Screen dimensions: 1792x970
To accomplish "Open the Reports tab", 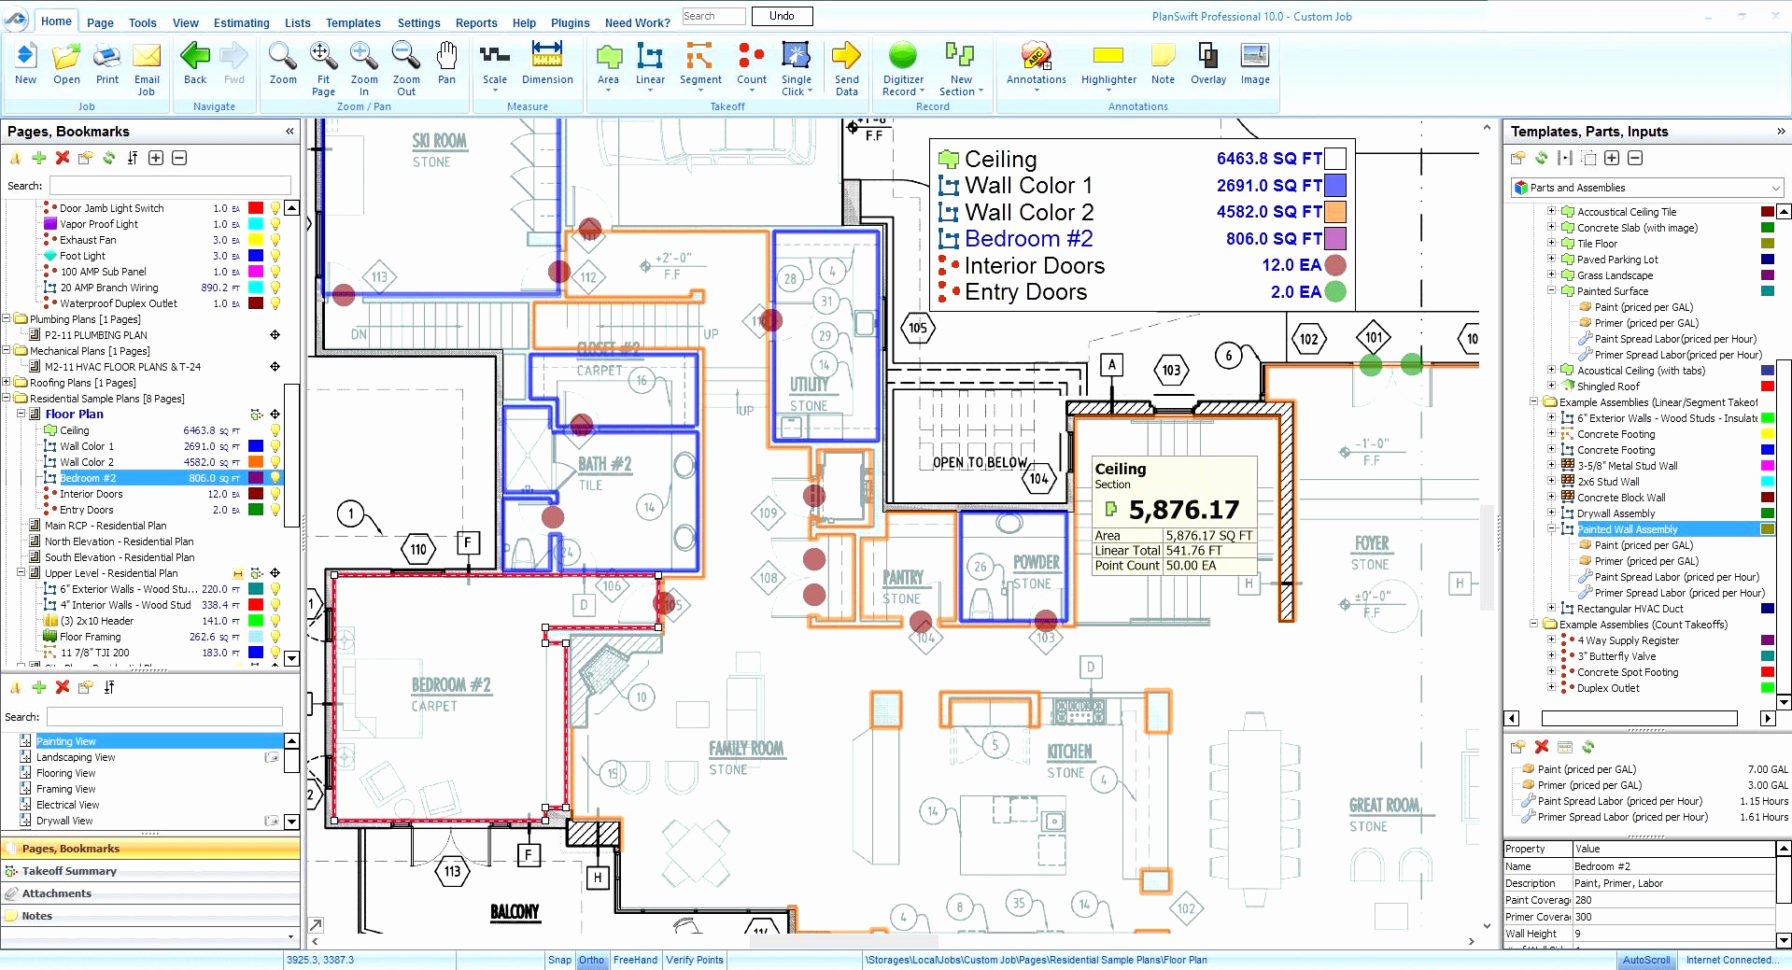I will [476, 23].
